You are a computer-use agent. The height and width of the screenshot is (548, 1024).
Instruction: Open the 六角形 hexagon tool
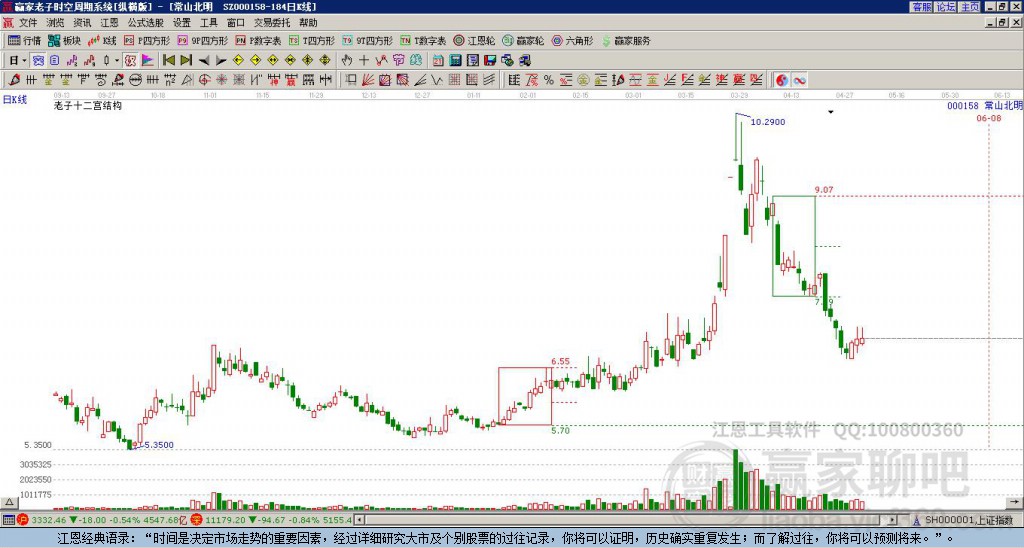pyautogui.click(x=572, y=40)
